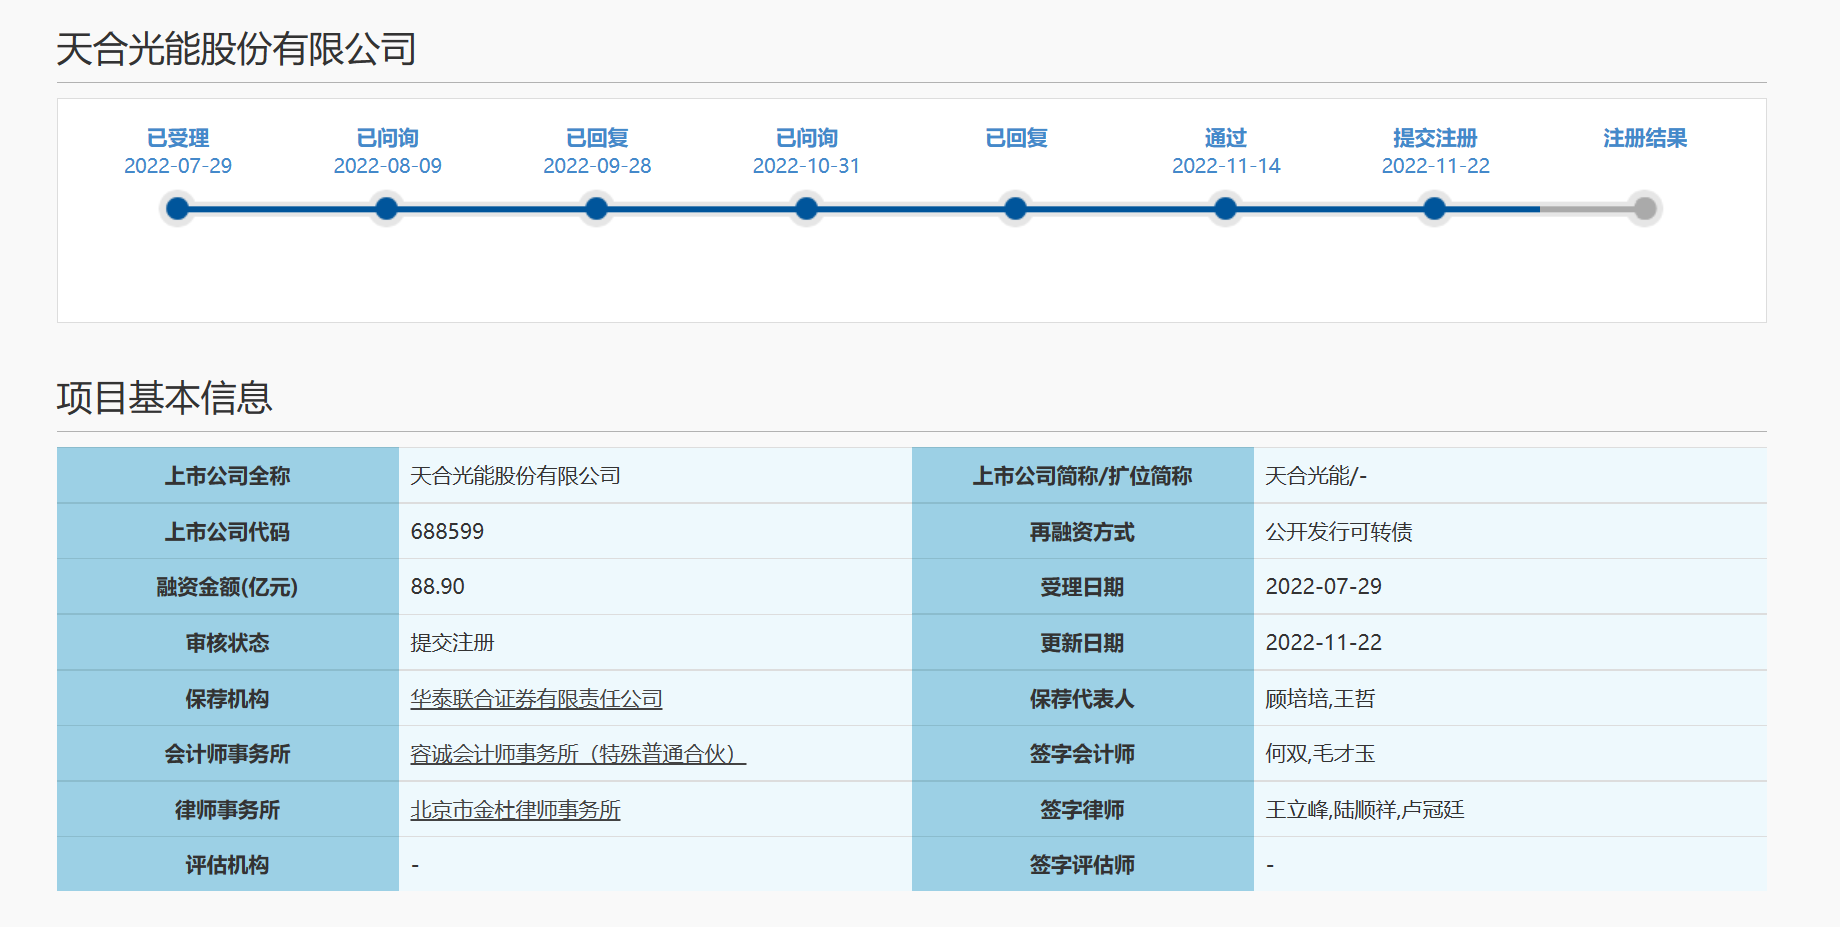
Task: Click the 提交注册 stage label
Action: point(1435,138)
